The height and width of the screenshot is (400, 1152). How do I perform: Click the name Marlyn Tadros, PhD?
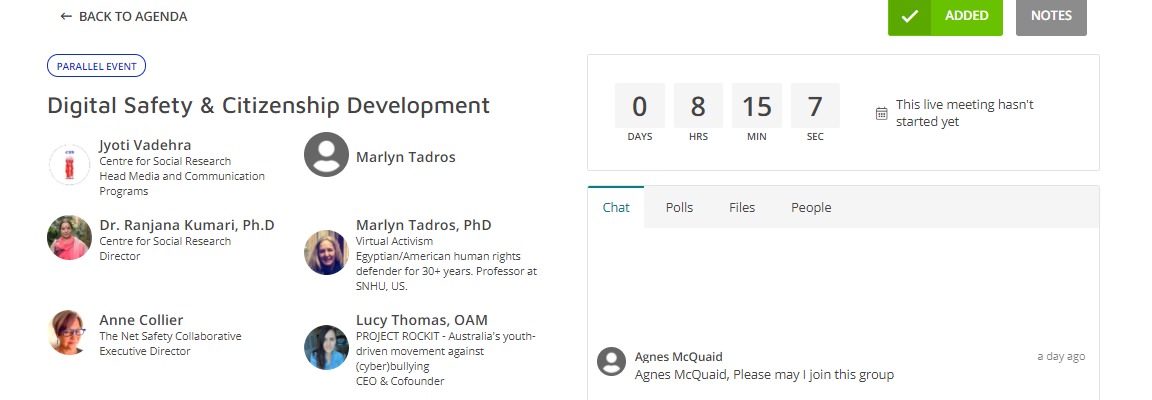tap(424, 225)
